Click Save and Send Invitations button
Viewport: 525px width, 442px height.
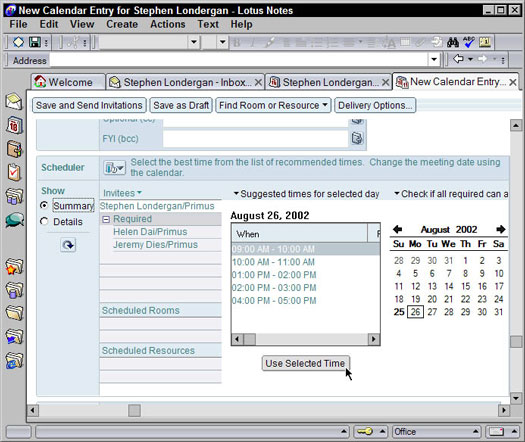click(x=89, y=105)
